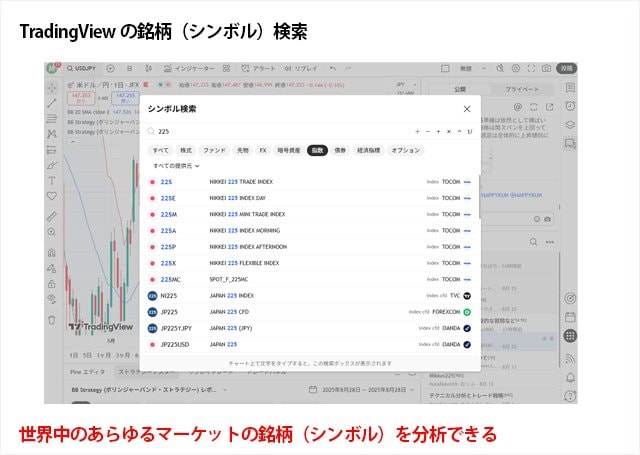Select the 先物 filter chip
The height and width of the screenshot is (455, 640).
pos(243,151)
